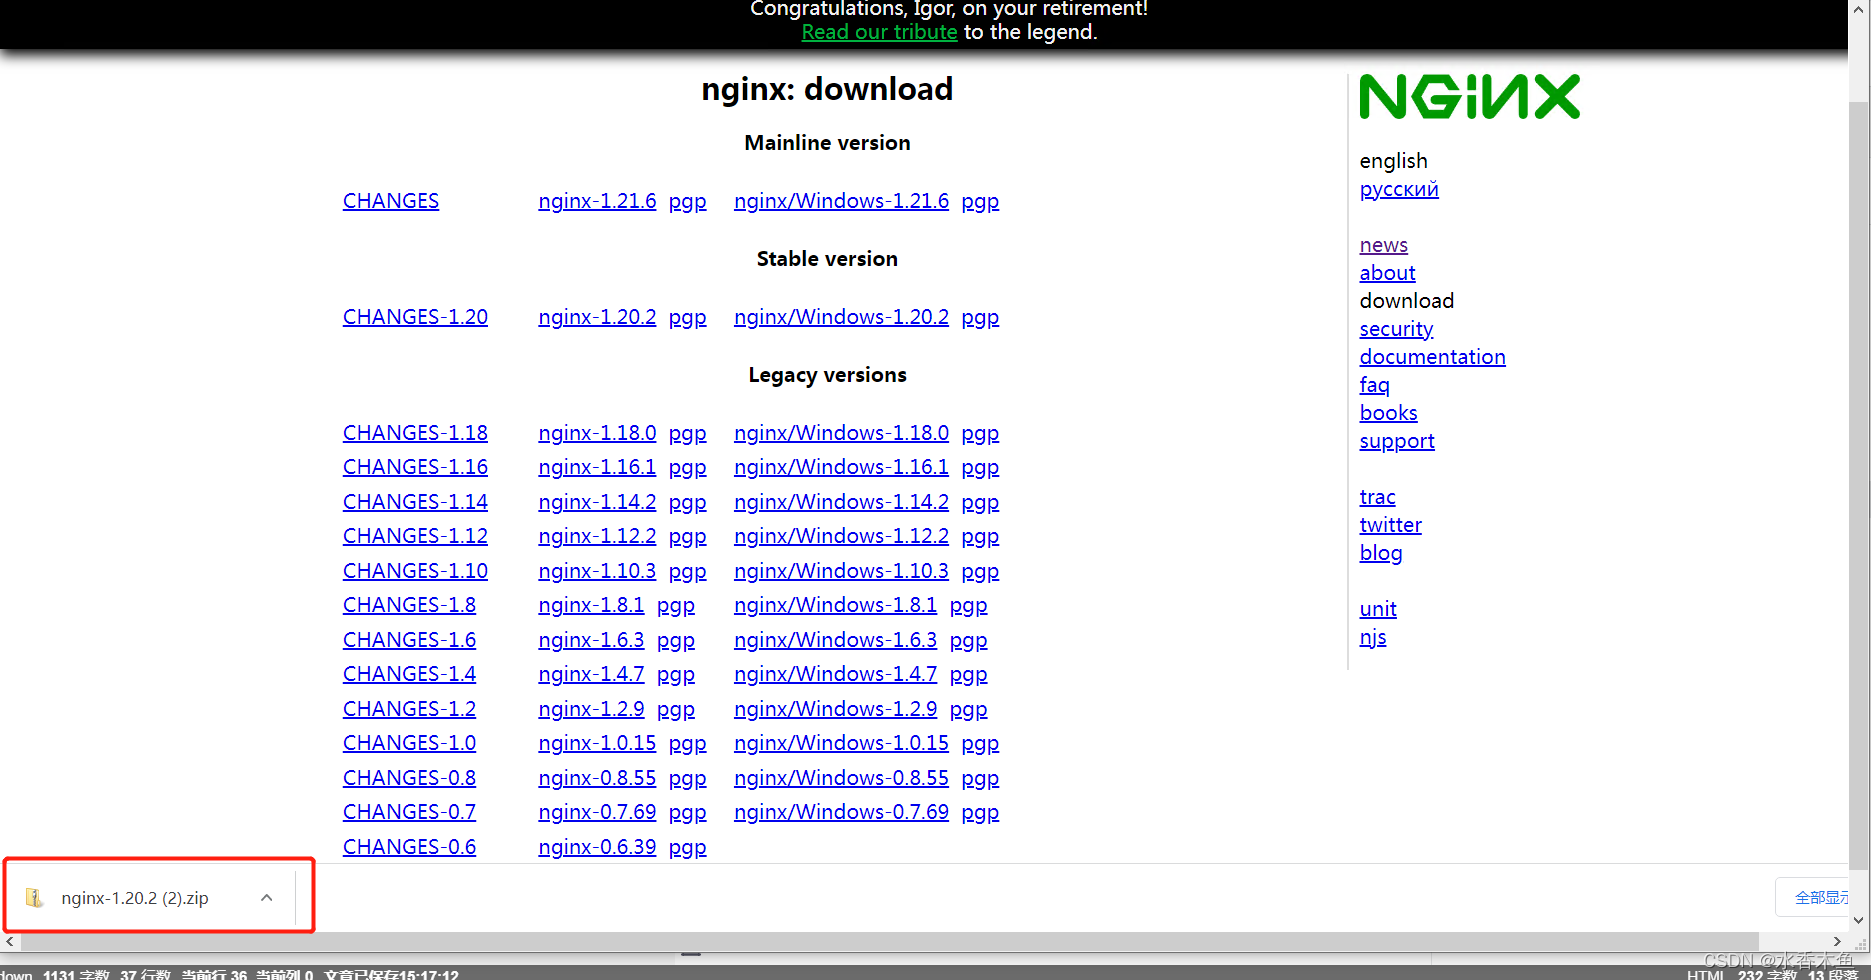Download nginx-1.2.9
Image resolution: width=1871 pixels, height=980 pixels.
[x=591, y=709]
